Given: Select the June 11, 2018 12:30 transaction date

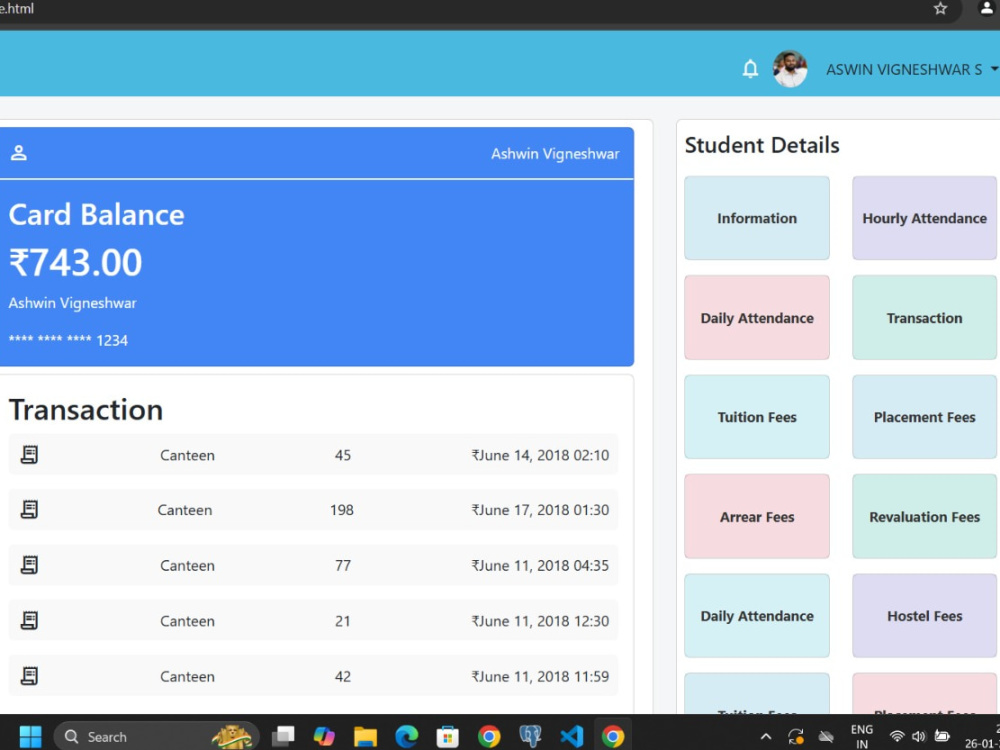Looking at the screenshot, I should tap(540, 621).
